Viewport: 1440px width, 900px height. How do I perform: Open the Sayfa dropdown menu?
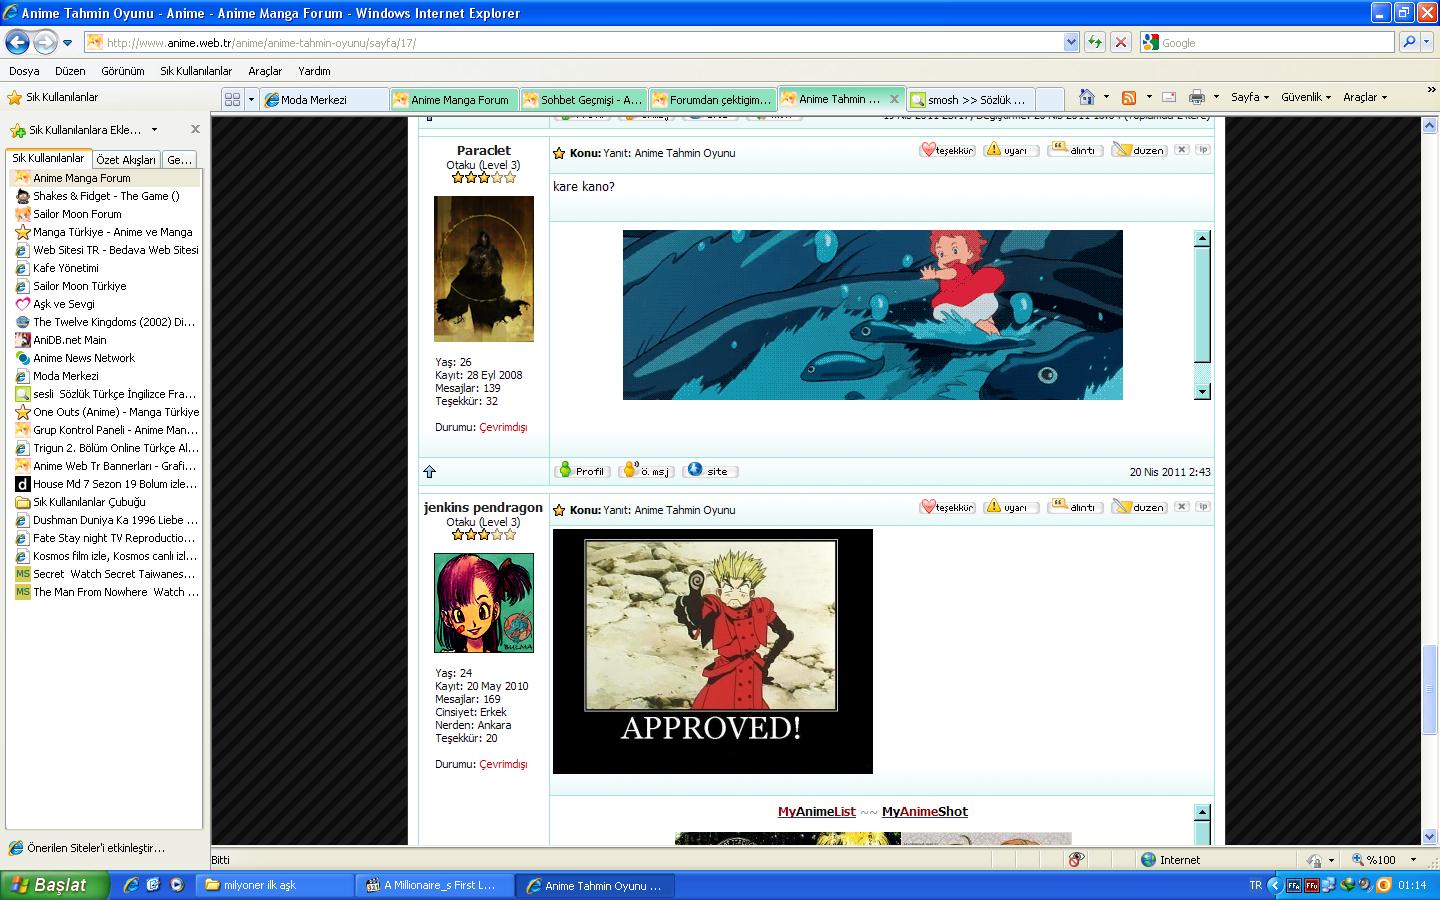tap(1249, 97)
